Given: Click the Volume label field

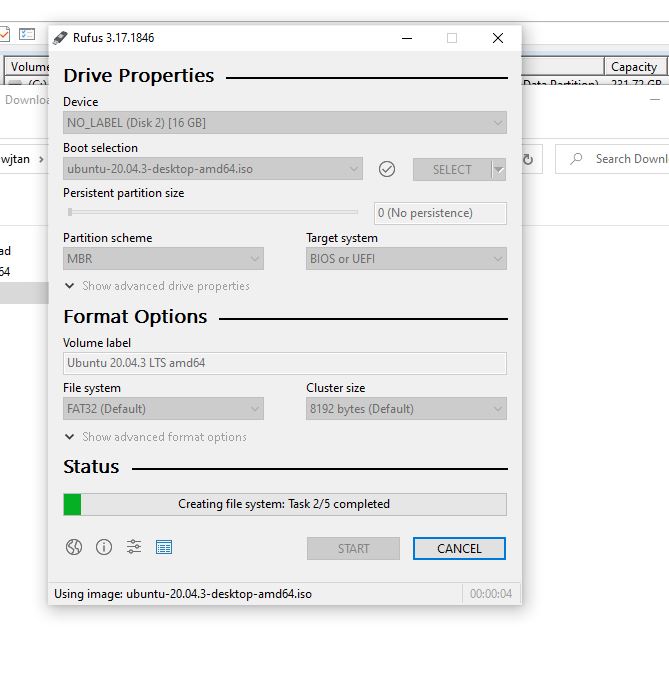Looking at the screenshot, I should pyautogui.click(x=285, y=363).
